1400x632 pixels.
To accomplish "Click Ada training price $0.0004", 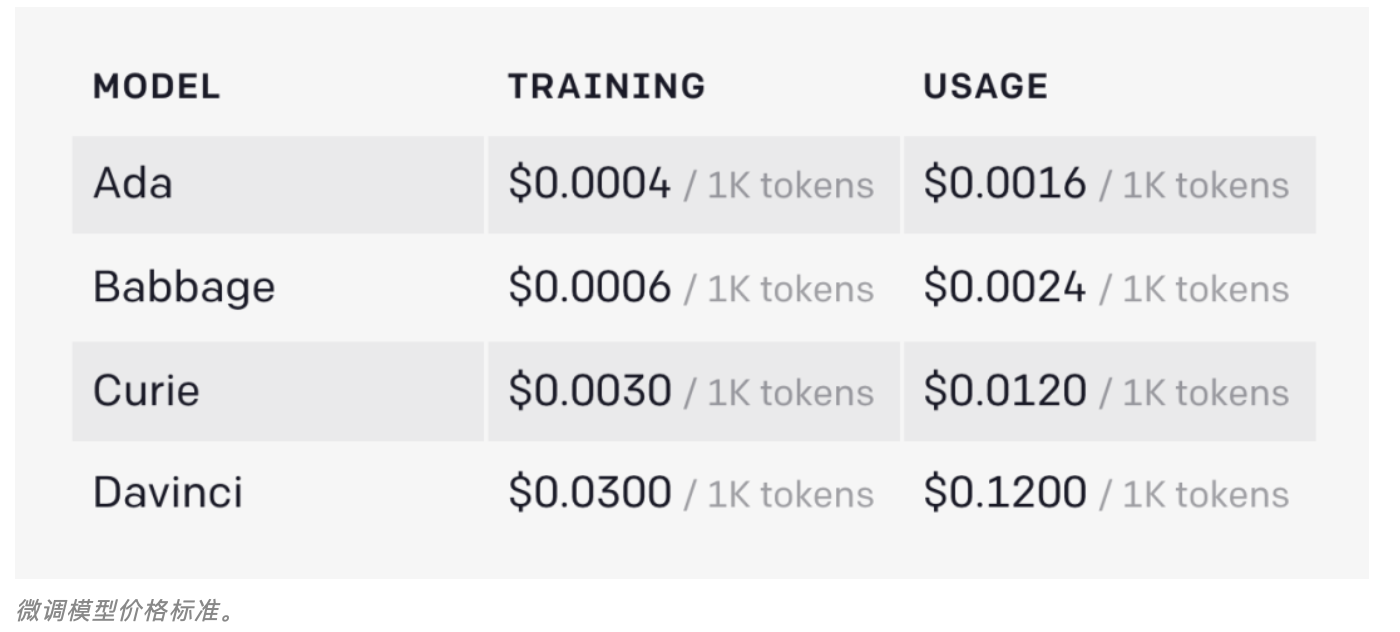I will coord(589,184).
